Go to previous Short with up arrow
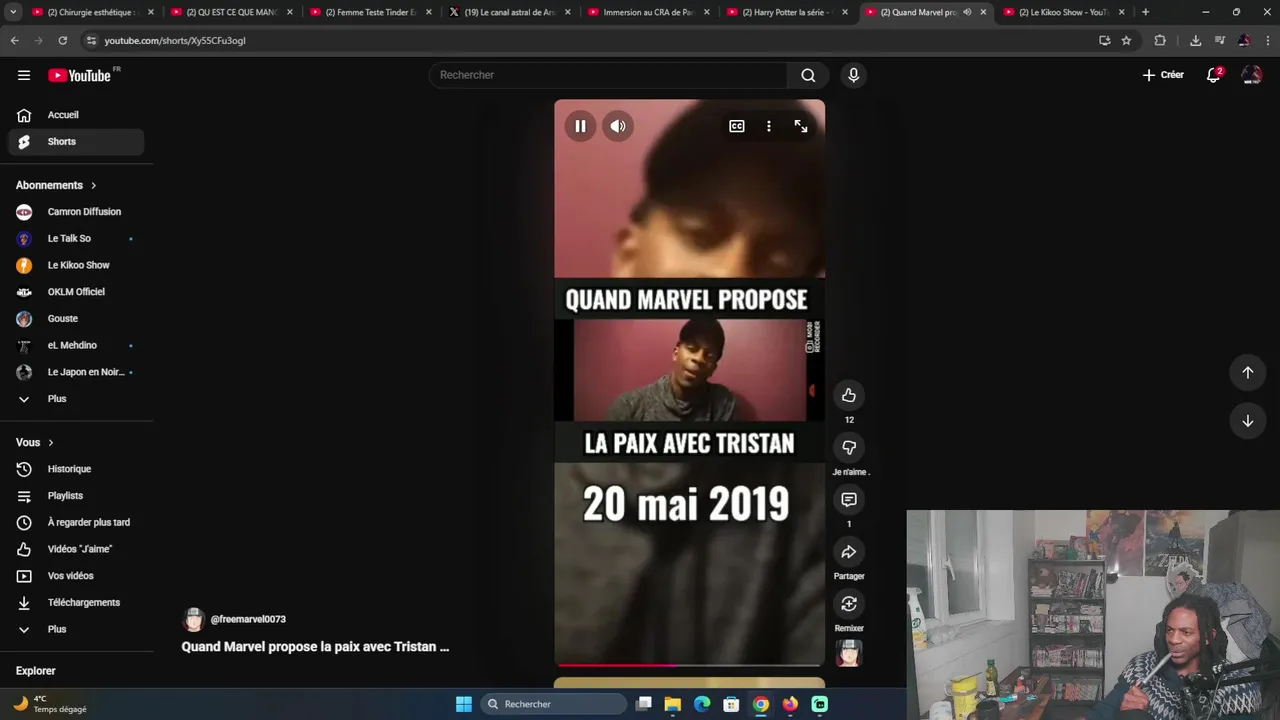Screen dimensions: 1280x720 click(x=1248, y=372)
